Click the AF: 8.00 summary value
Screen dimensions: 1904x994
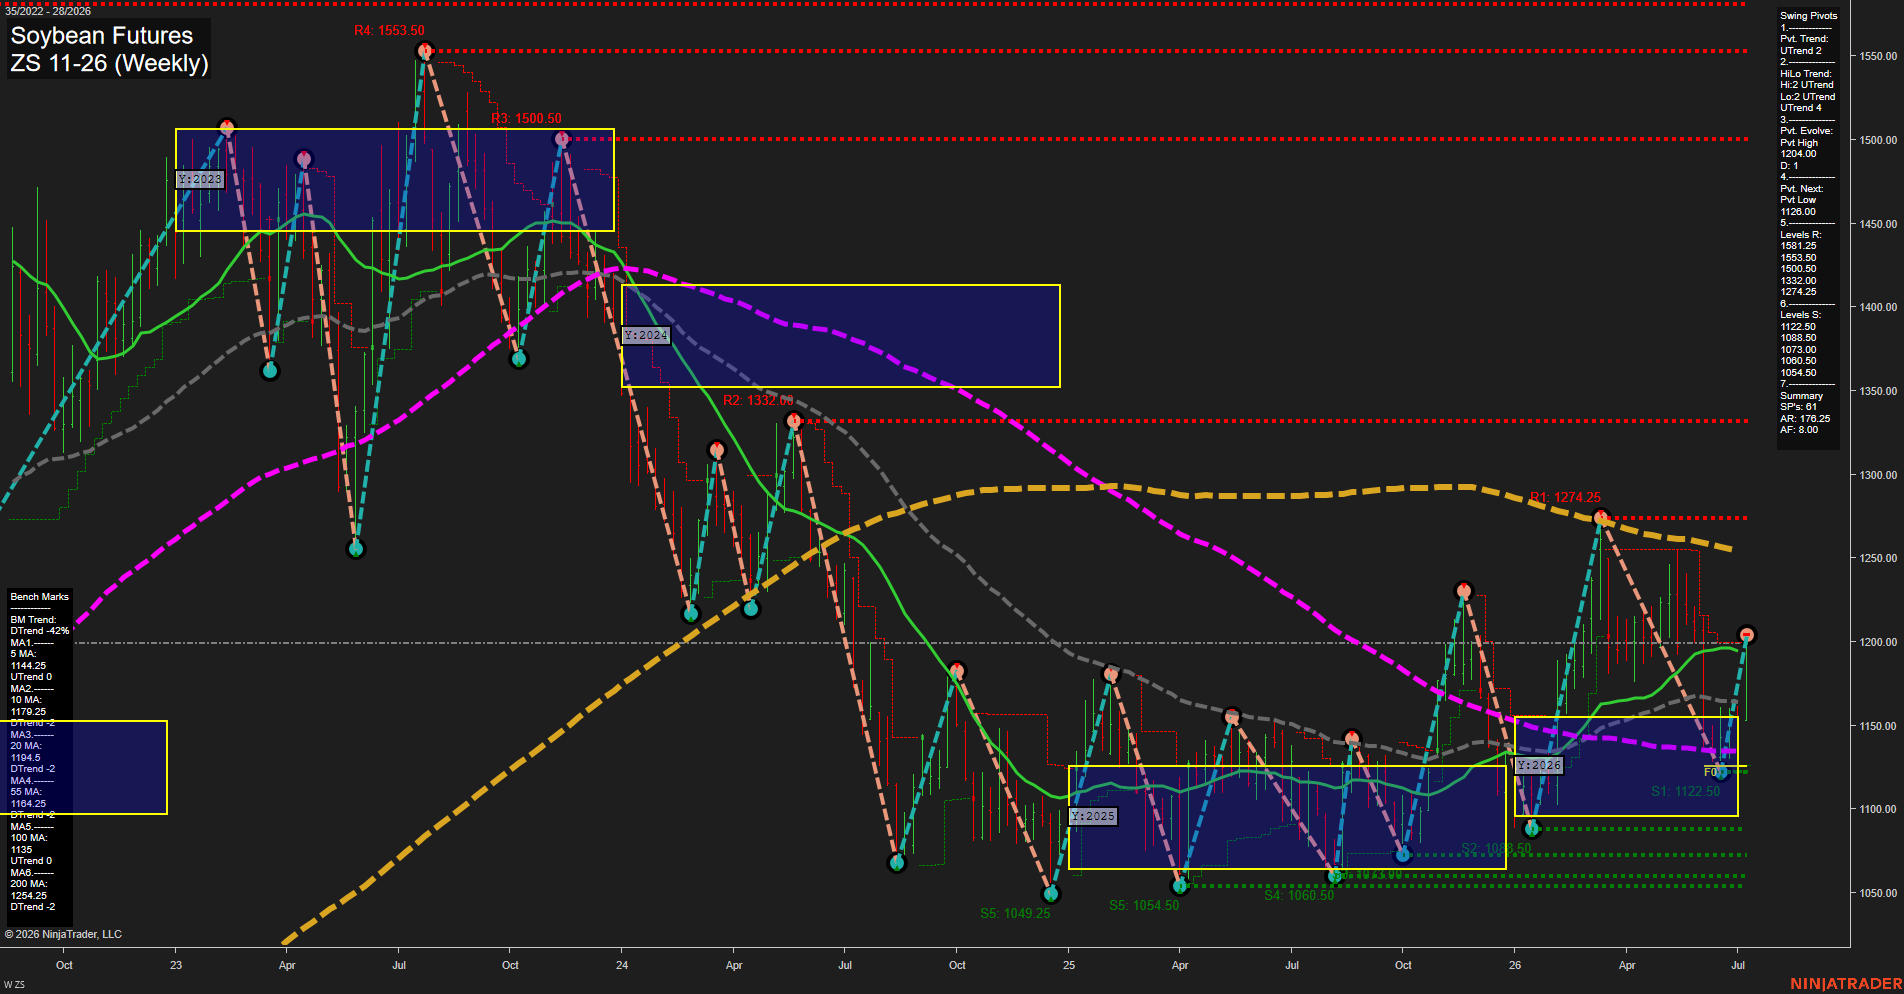tap(1799, 430)
